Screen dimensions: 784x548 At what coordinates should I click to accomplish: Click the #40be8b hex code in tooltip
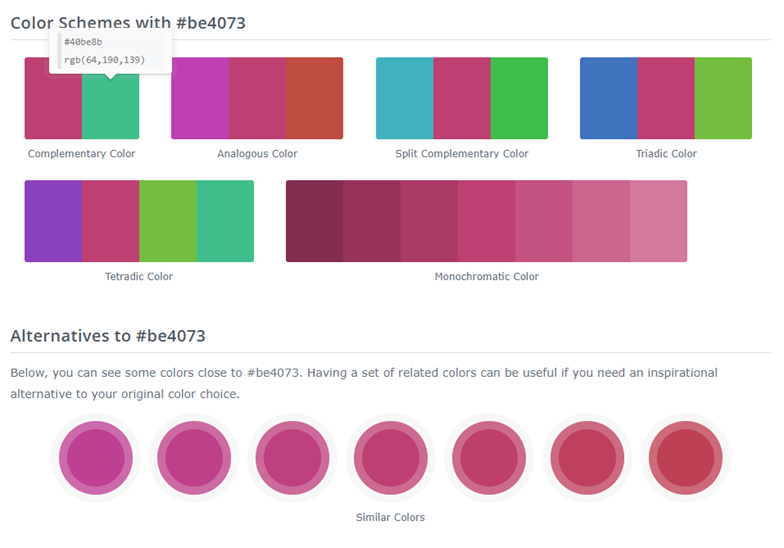pyautogui.click(x=83, y=42)
